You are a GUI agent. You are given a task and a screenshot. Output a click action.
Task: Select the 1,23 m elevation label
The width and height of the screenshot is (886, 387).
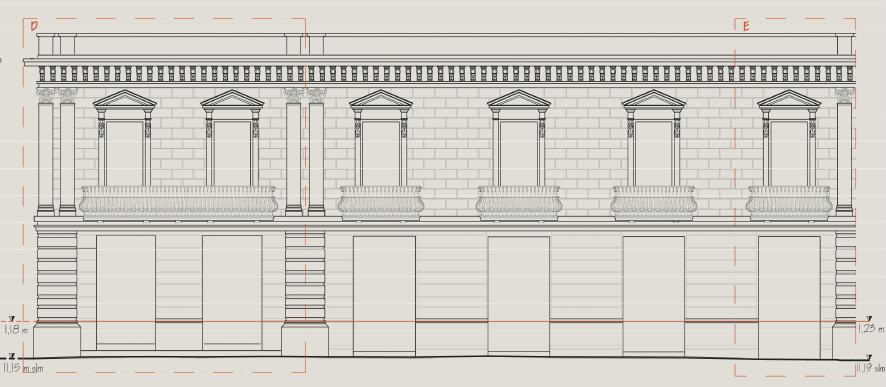click(x=870, y=328)
